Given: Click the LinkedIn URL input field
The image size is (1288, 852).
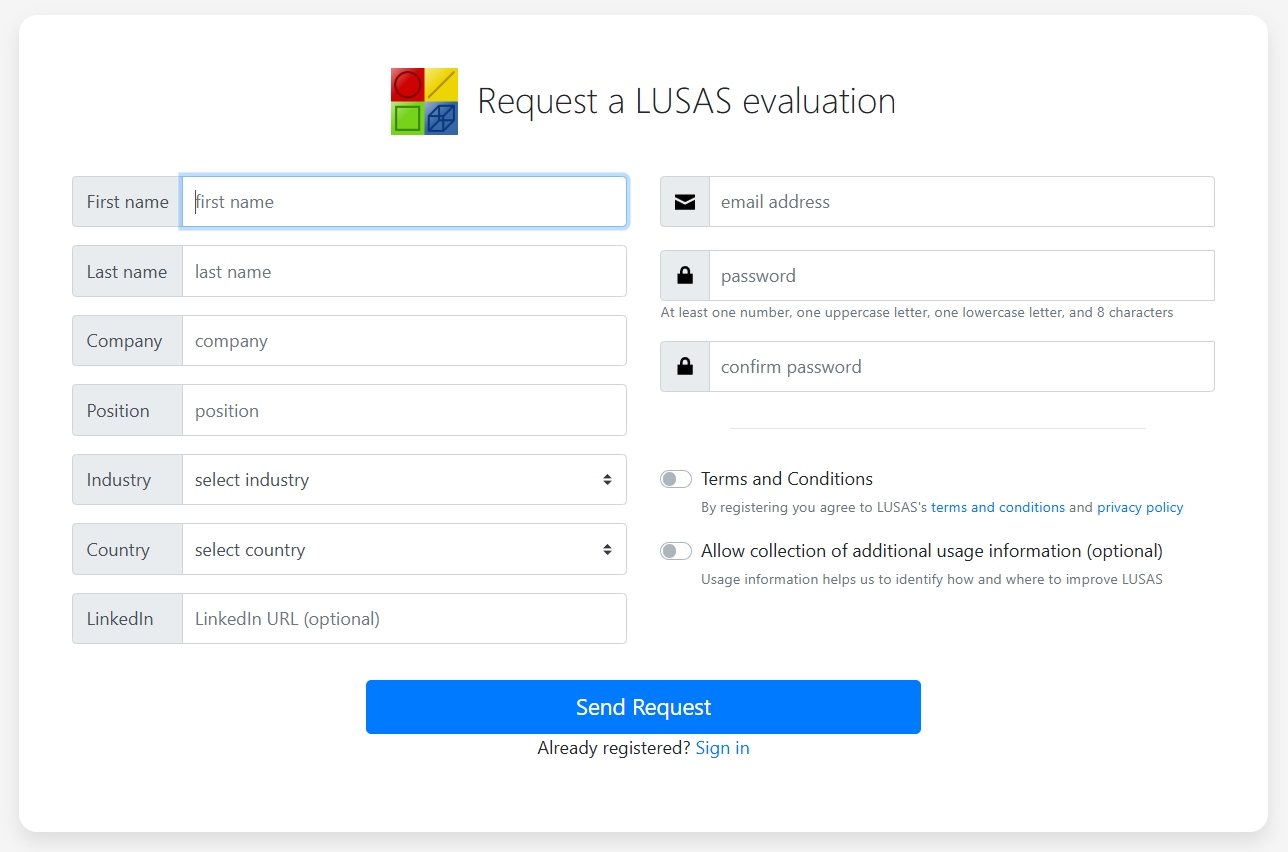Looking at the screenshot, I should point(404,619).
